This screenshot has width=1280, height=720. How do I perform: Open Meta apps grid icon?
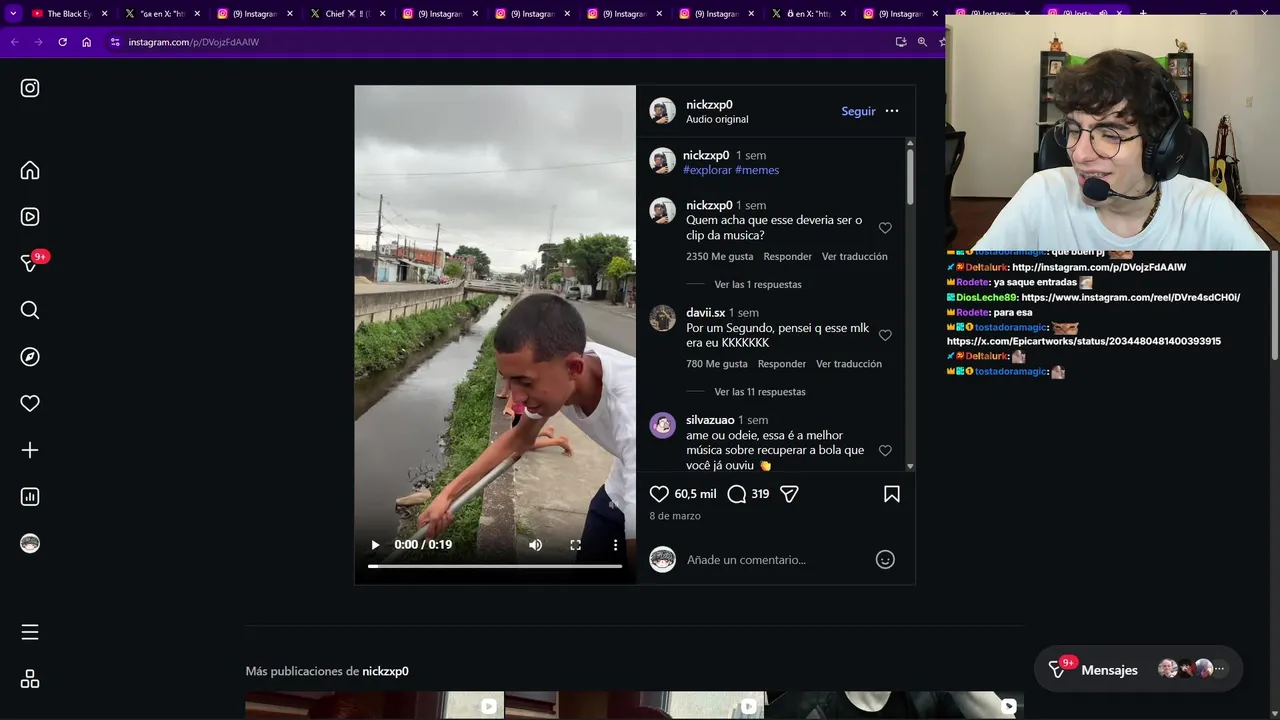(x=30, y=679)
